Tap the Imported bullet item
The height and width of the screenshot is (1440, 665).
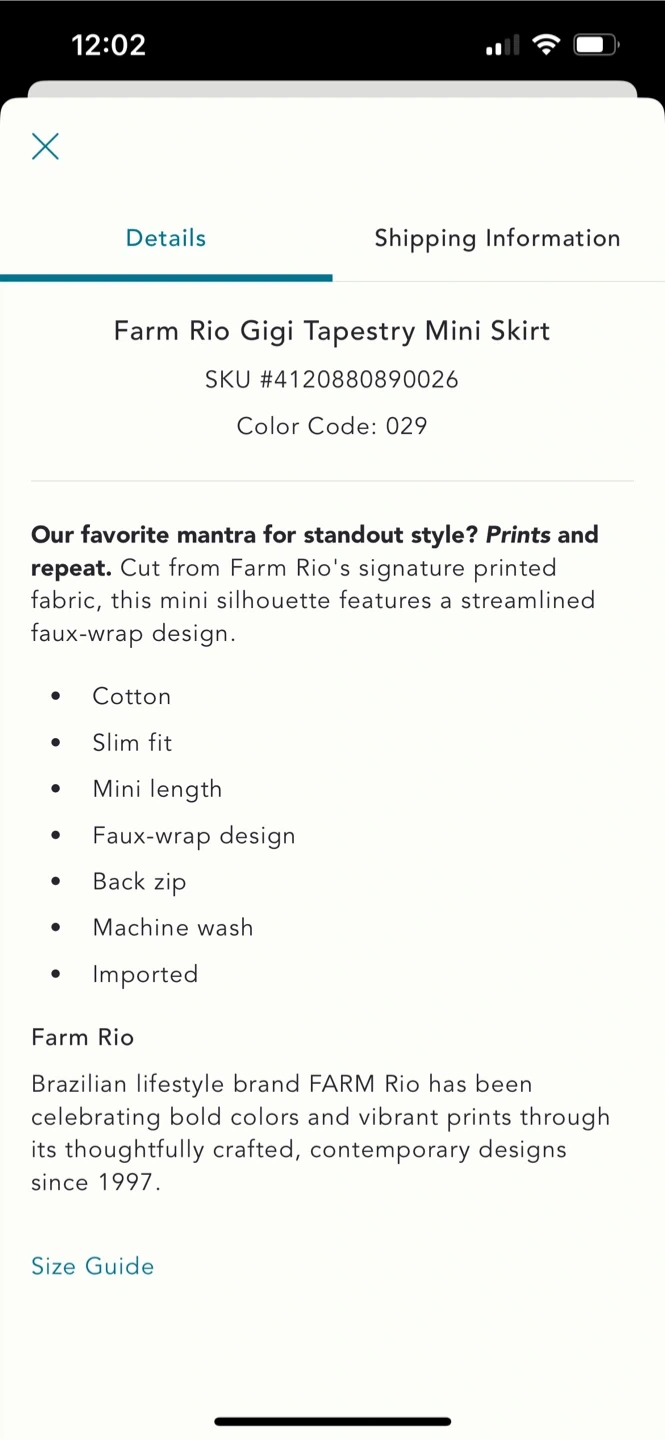pos(145,974)
